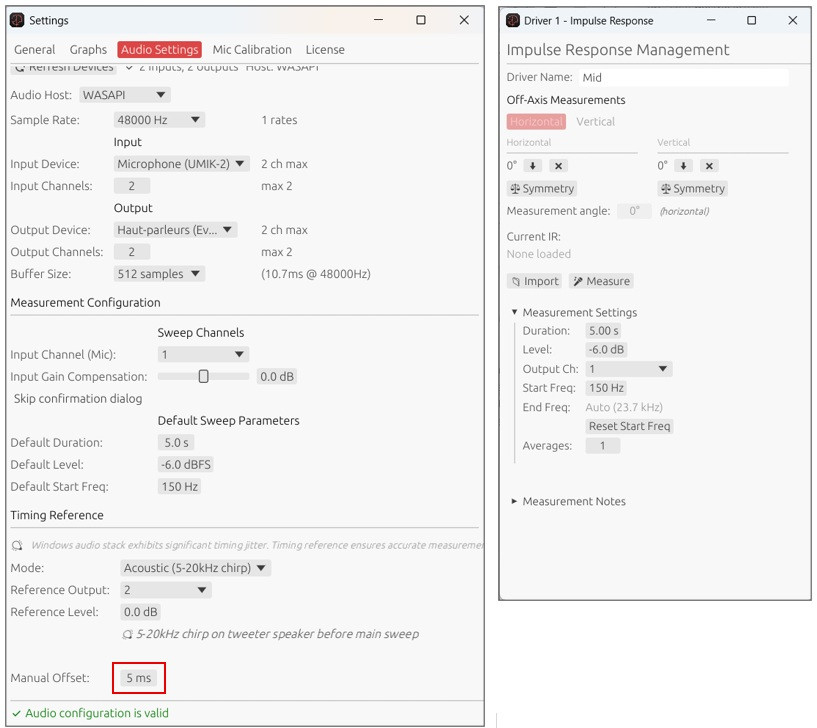Expand the Measurement Notes section
817x728 pixels.
click(x=567, y=501)
